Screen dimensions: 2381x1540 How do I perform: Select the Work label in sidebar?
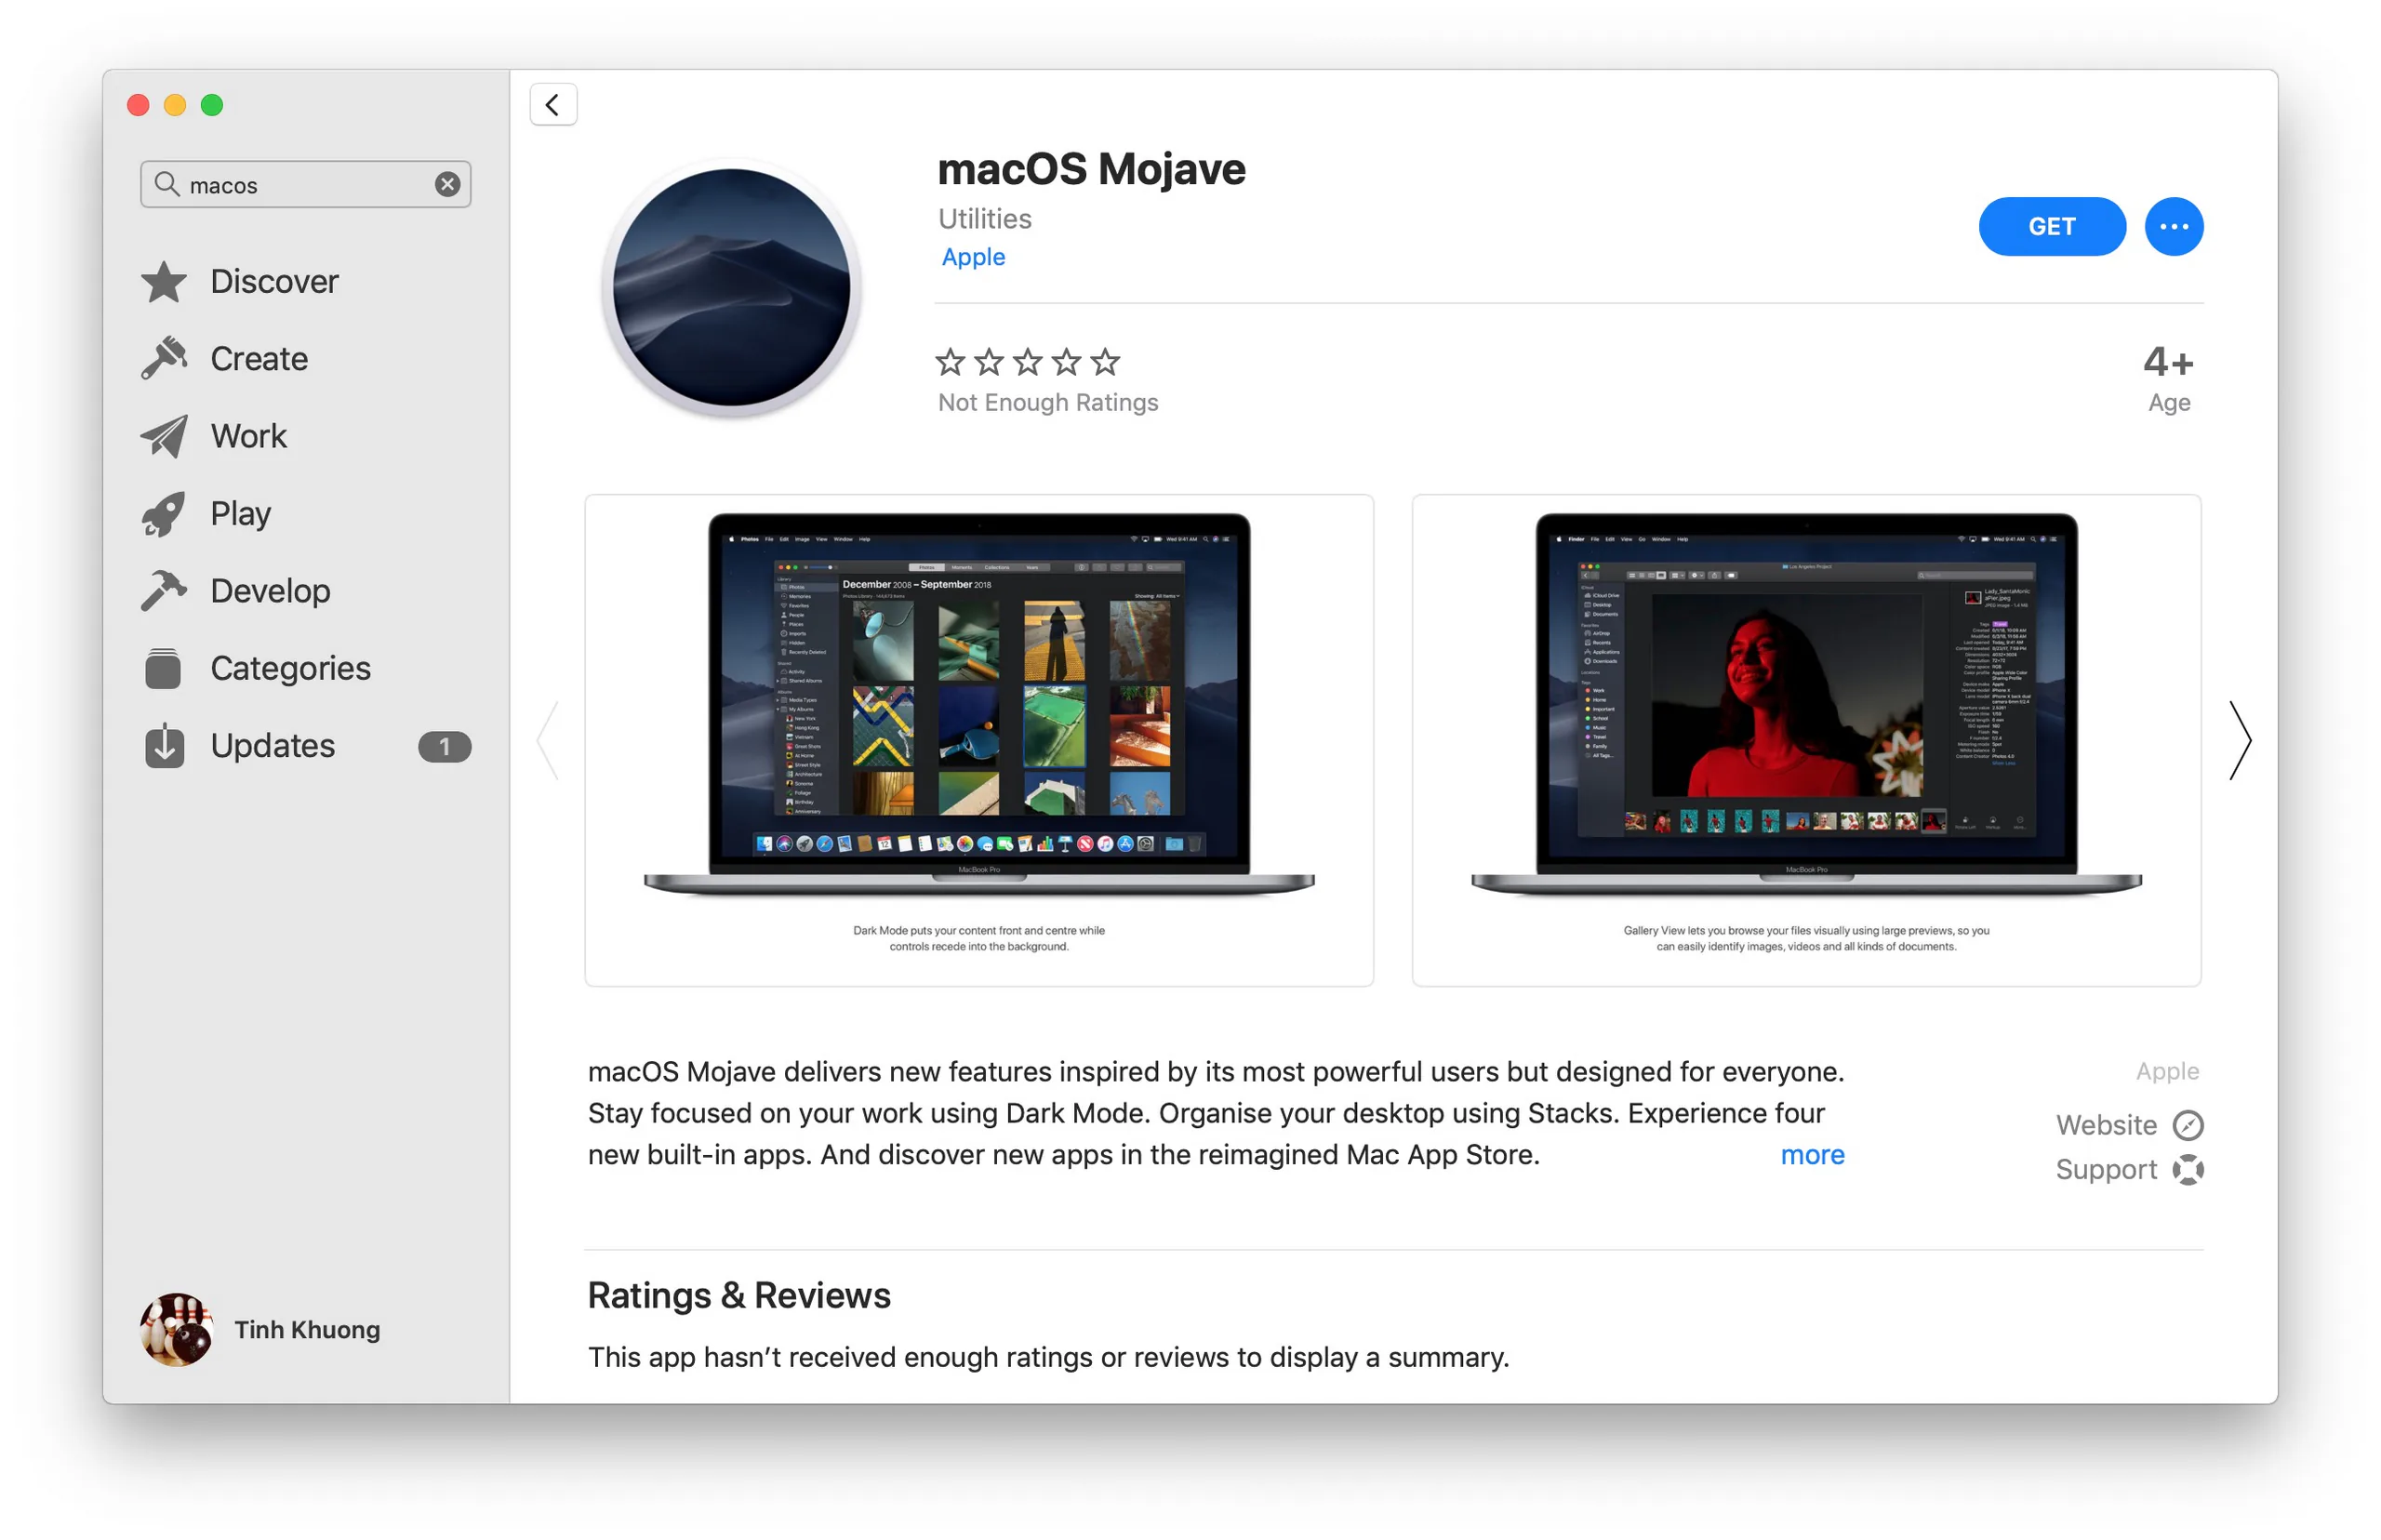pyautogui.click(x=248, y=436)
